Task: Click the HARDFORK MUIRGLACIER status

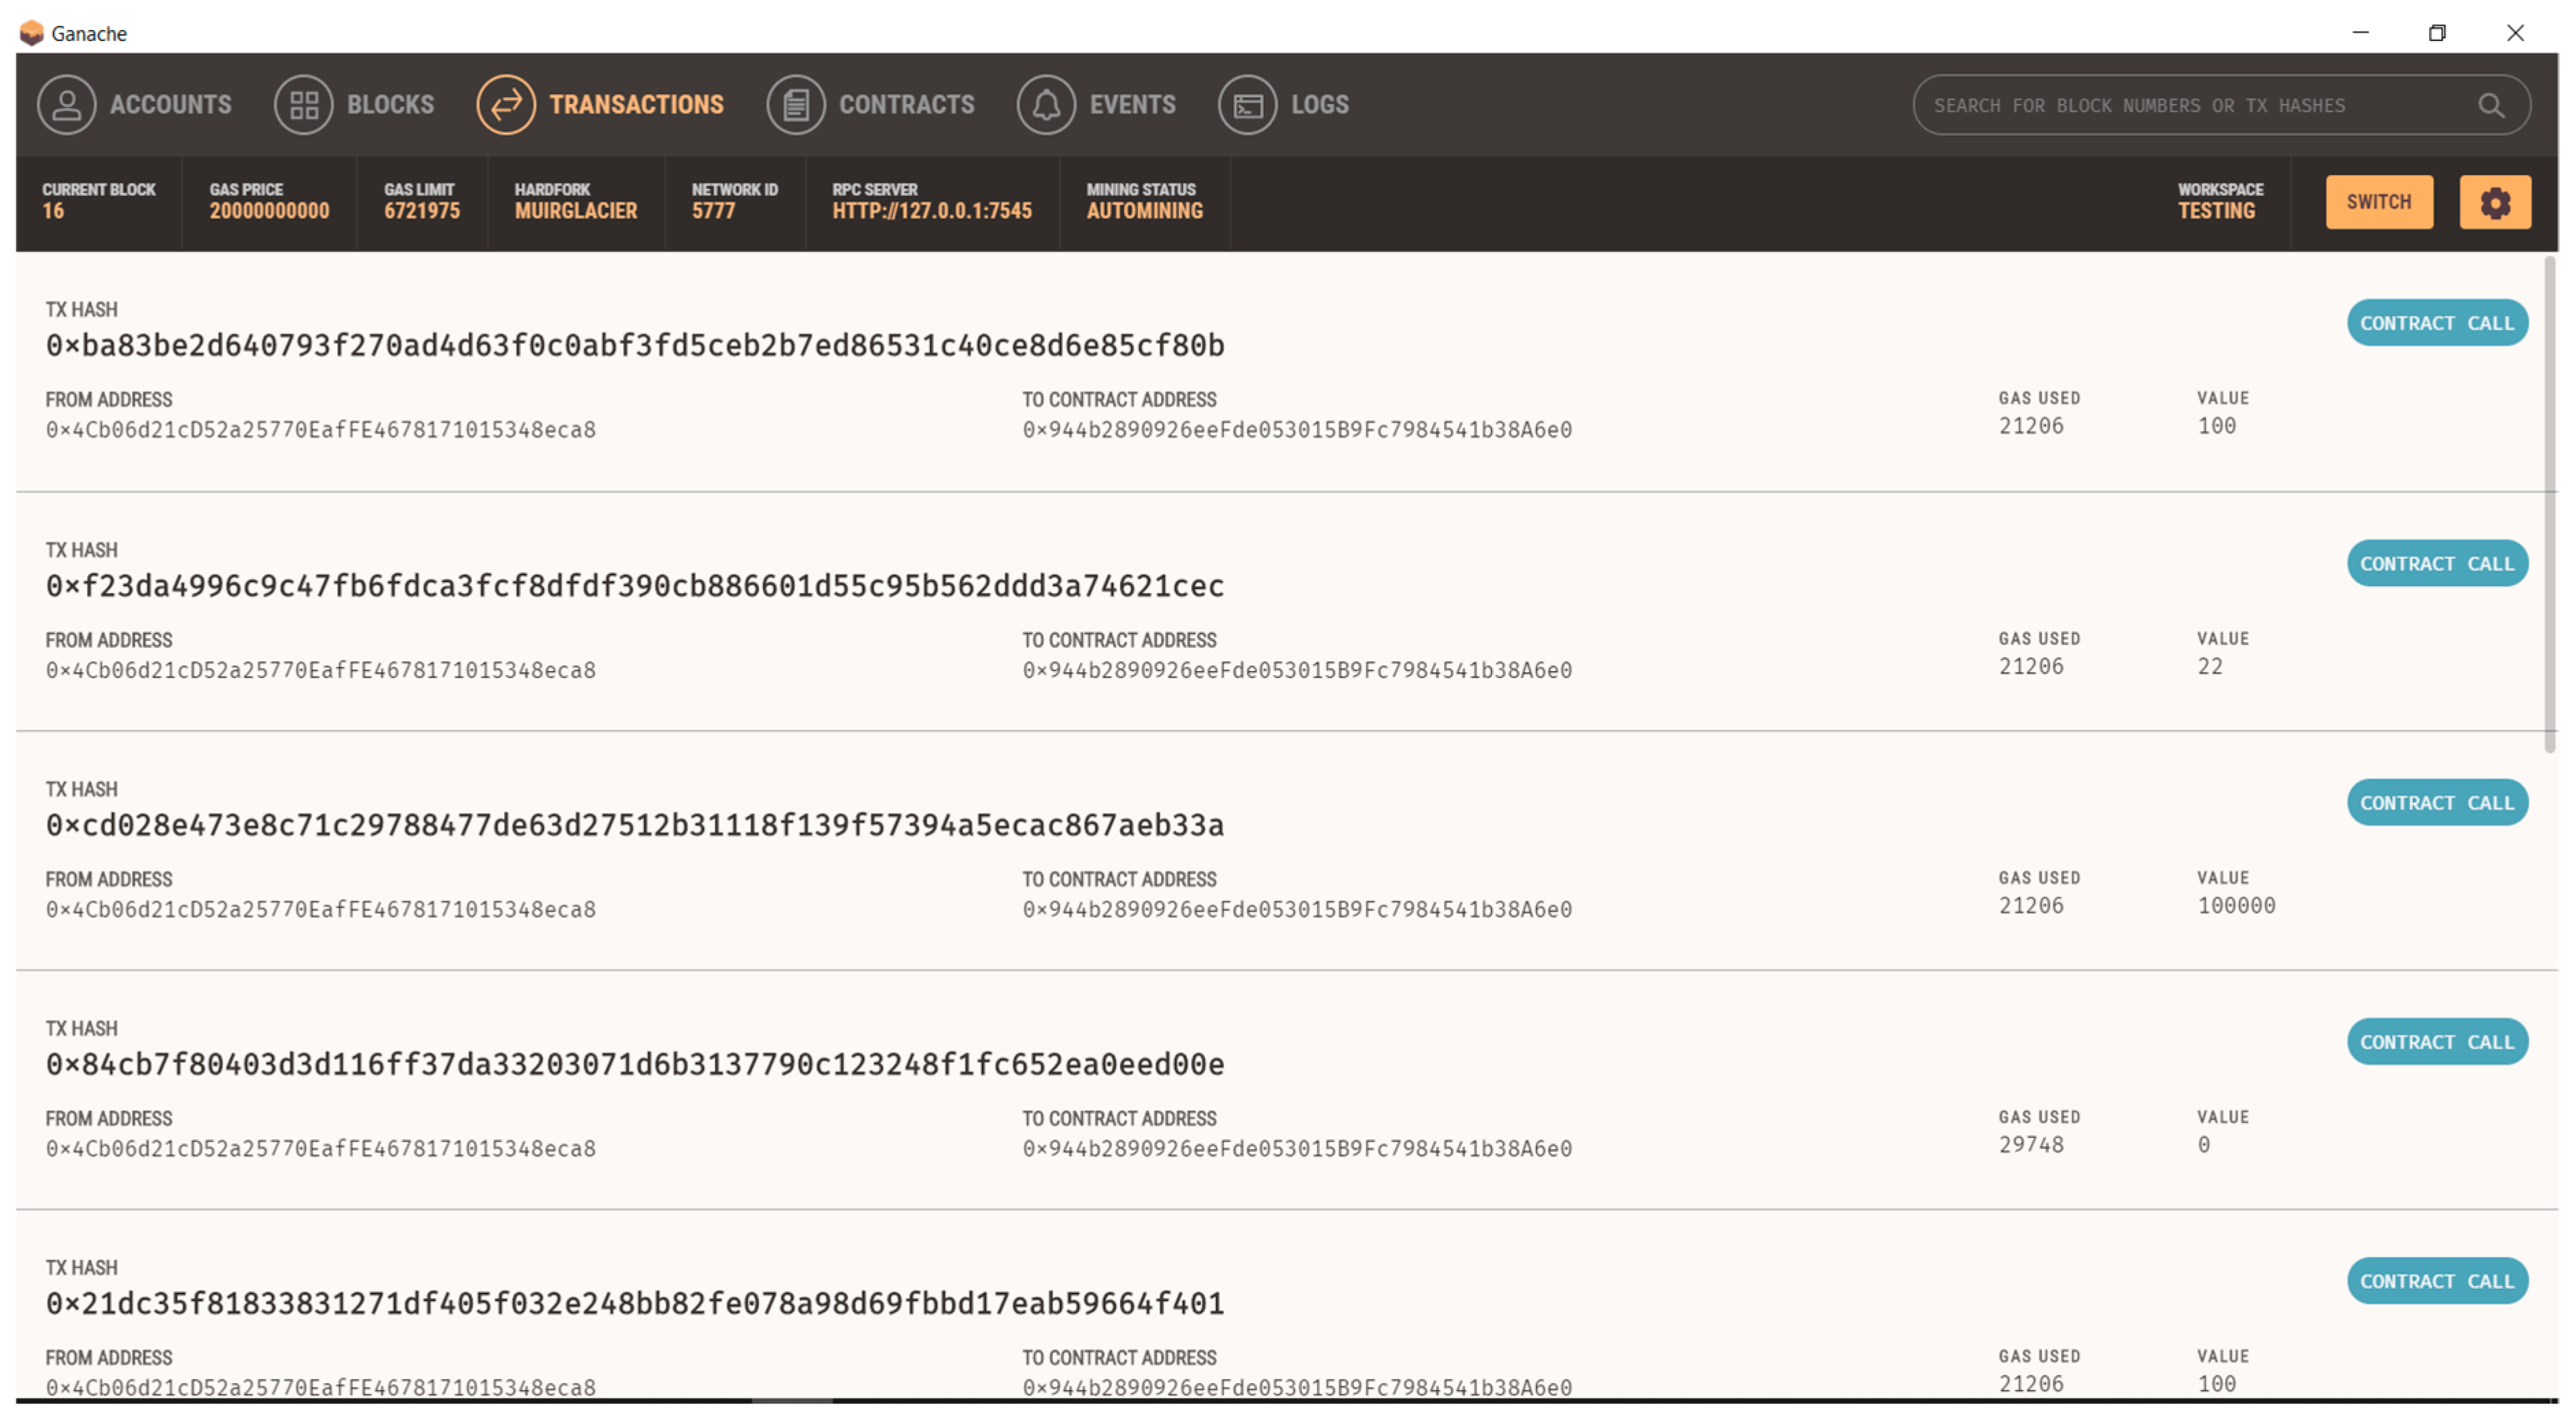Action: 575,202
